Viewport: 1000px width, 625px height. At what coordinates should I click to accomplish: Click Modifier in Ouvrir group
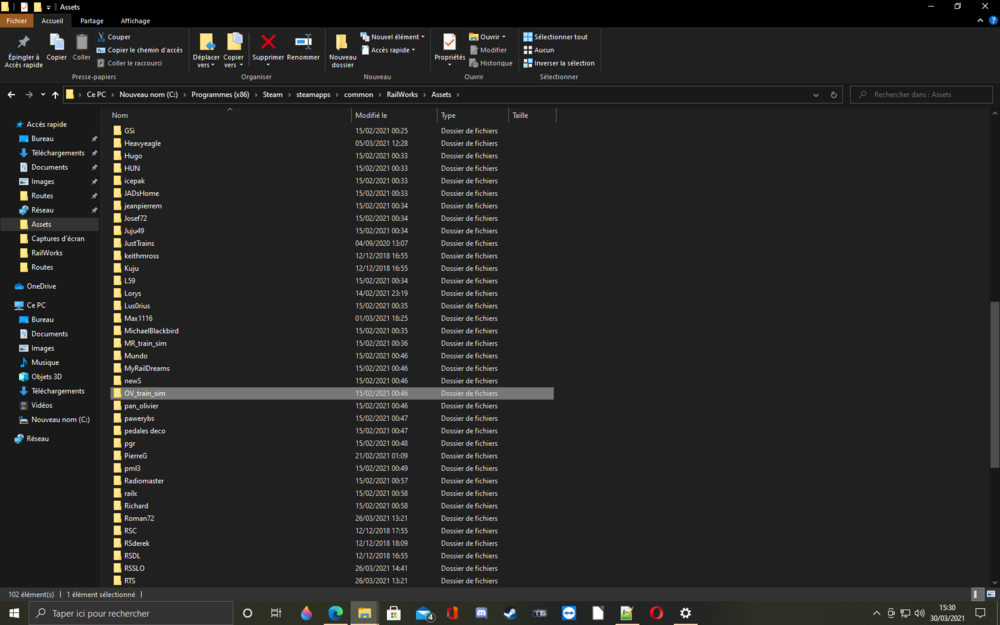pos(488,50)
